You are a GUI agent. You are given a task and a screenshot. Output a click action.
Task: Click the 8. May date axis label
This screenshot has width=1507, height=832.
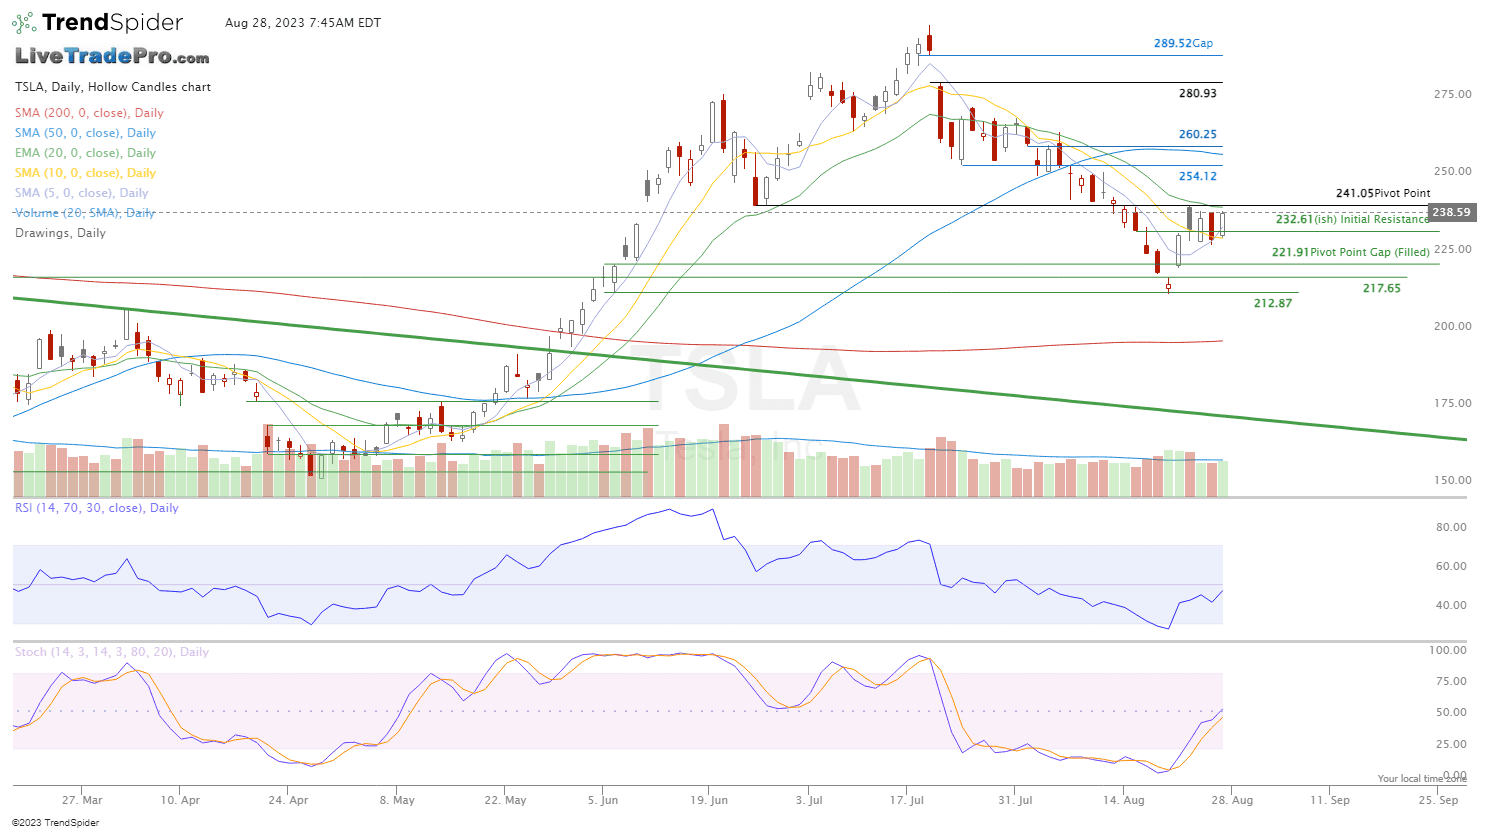pos(397,800)
